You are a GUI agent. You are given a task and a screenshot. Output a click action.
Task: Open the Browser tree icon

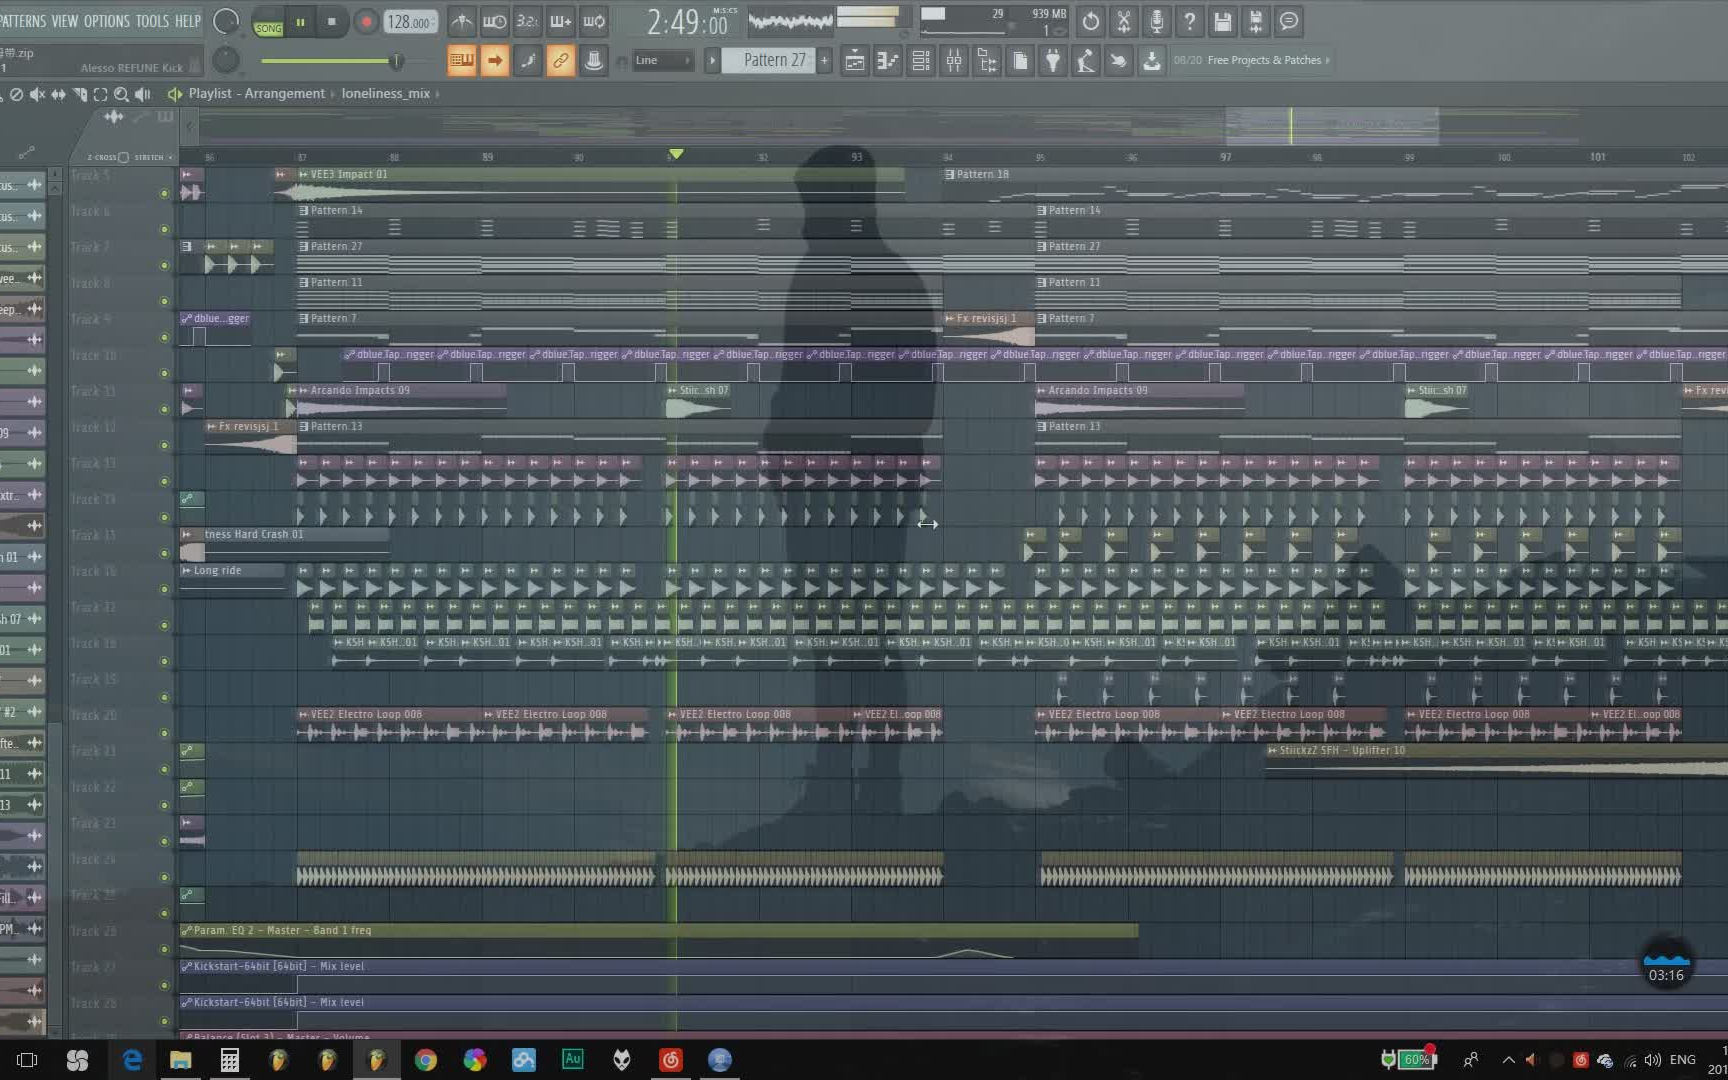987,61
